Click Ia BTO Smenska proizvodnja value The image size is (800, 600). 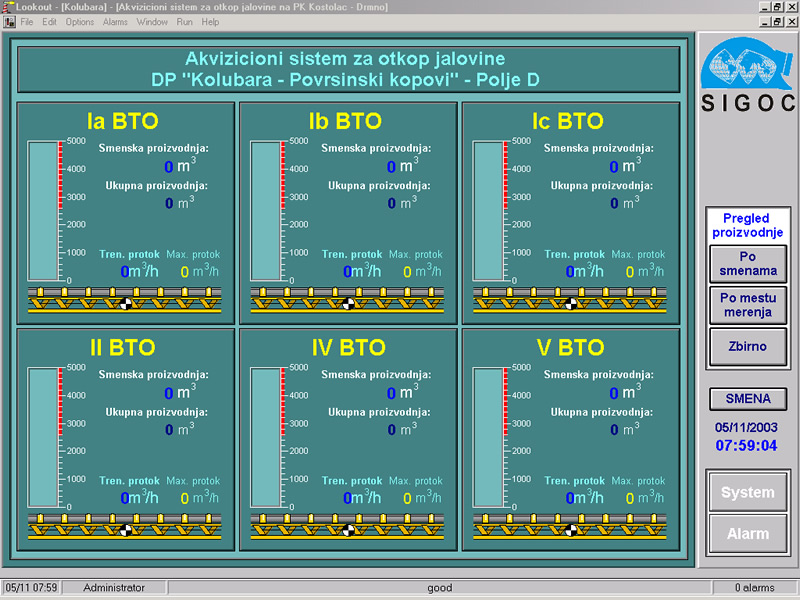click(x=169, y=167)
